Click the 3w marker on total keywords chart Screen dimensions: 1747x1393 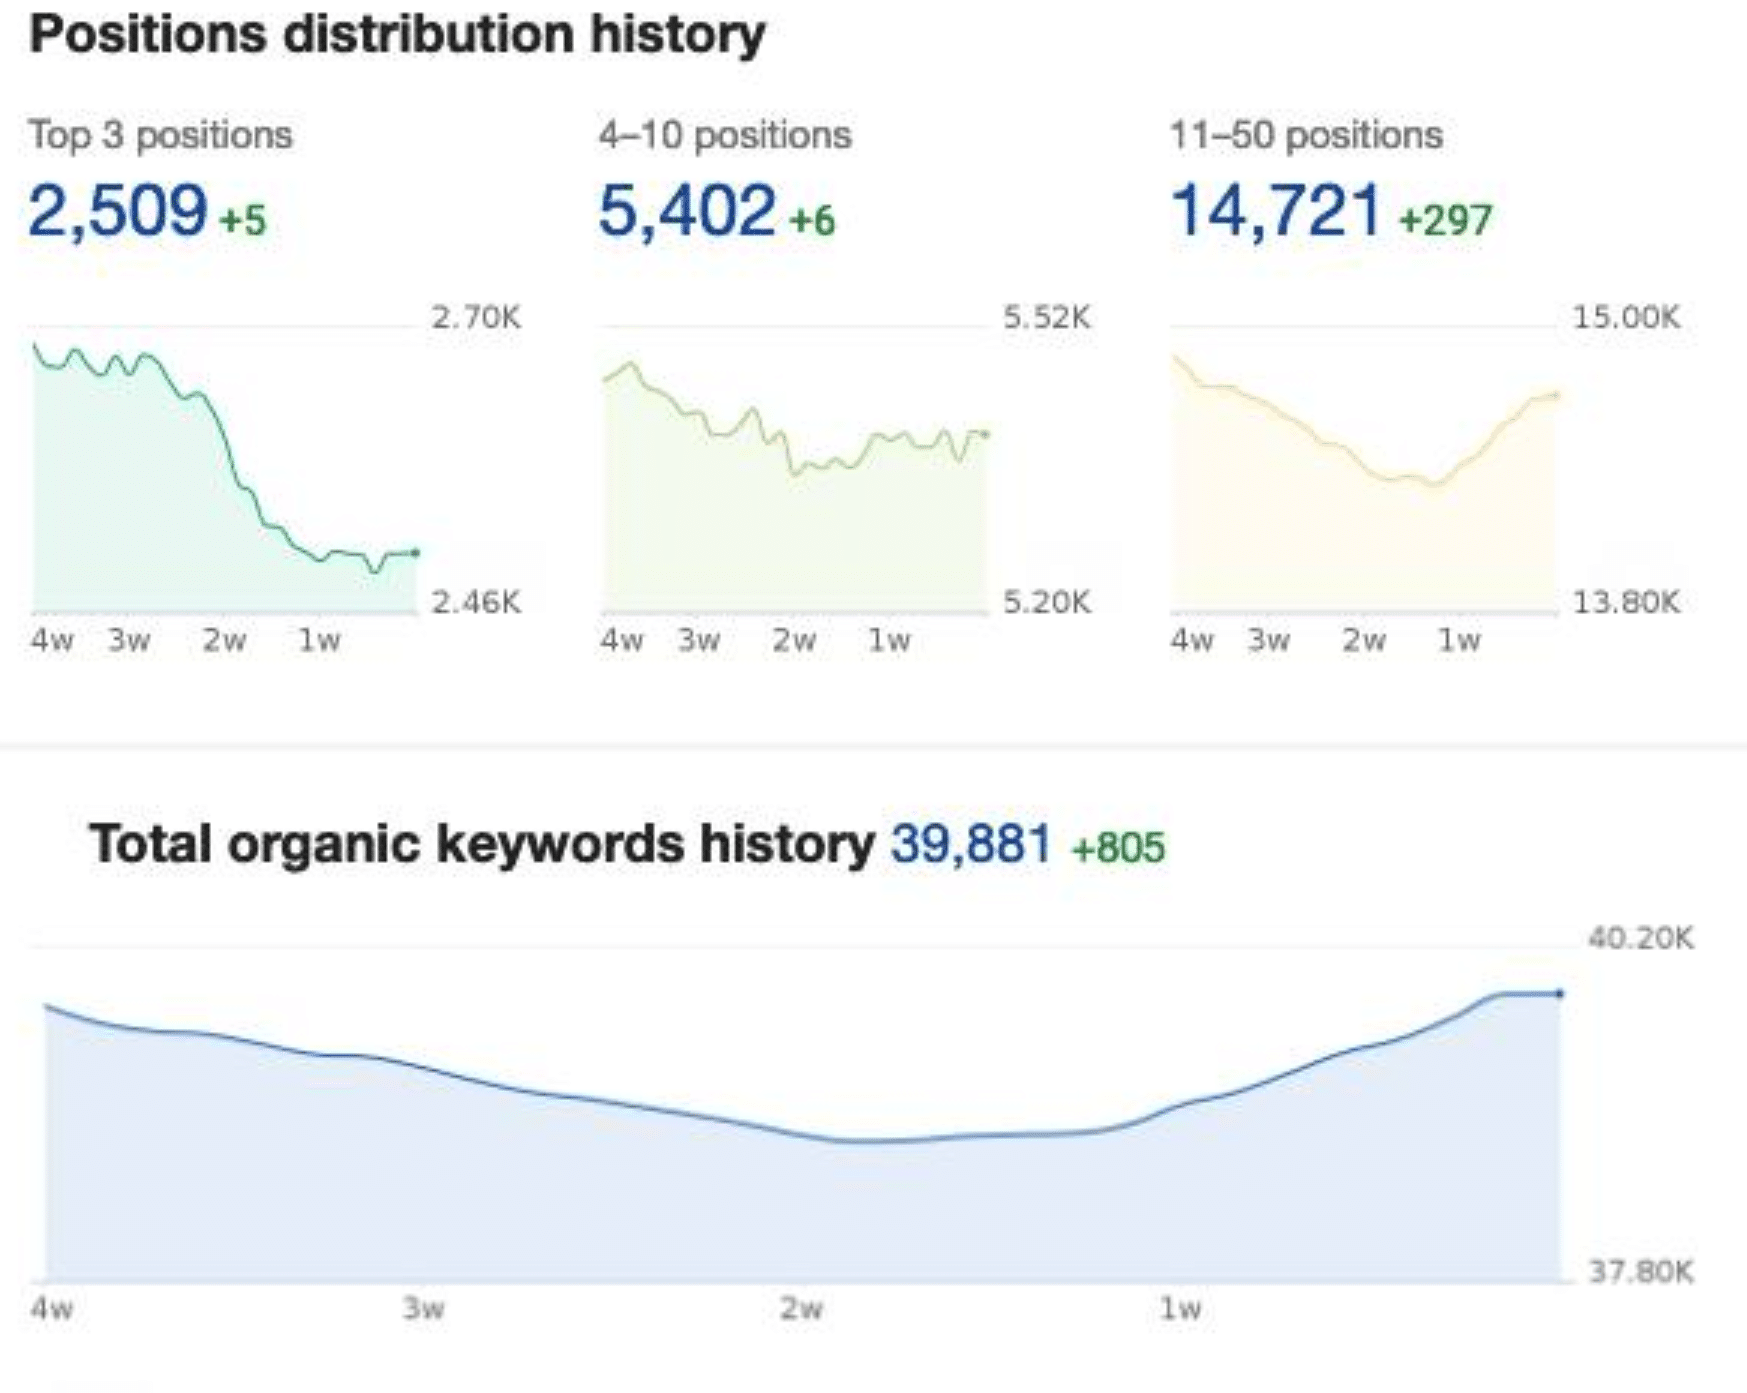[x=424, y=1309]
